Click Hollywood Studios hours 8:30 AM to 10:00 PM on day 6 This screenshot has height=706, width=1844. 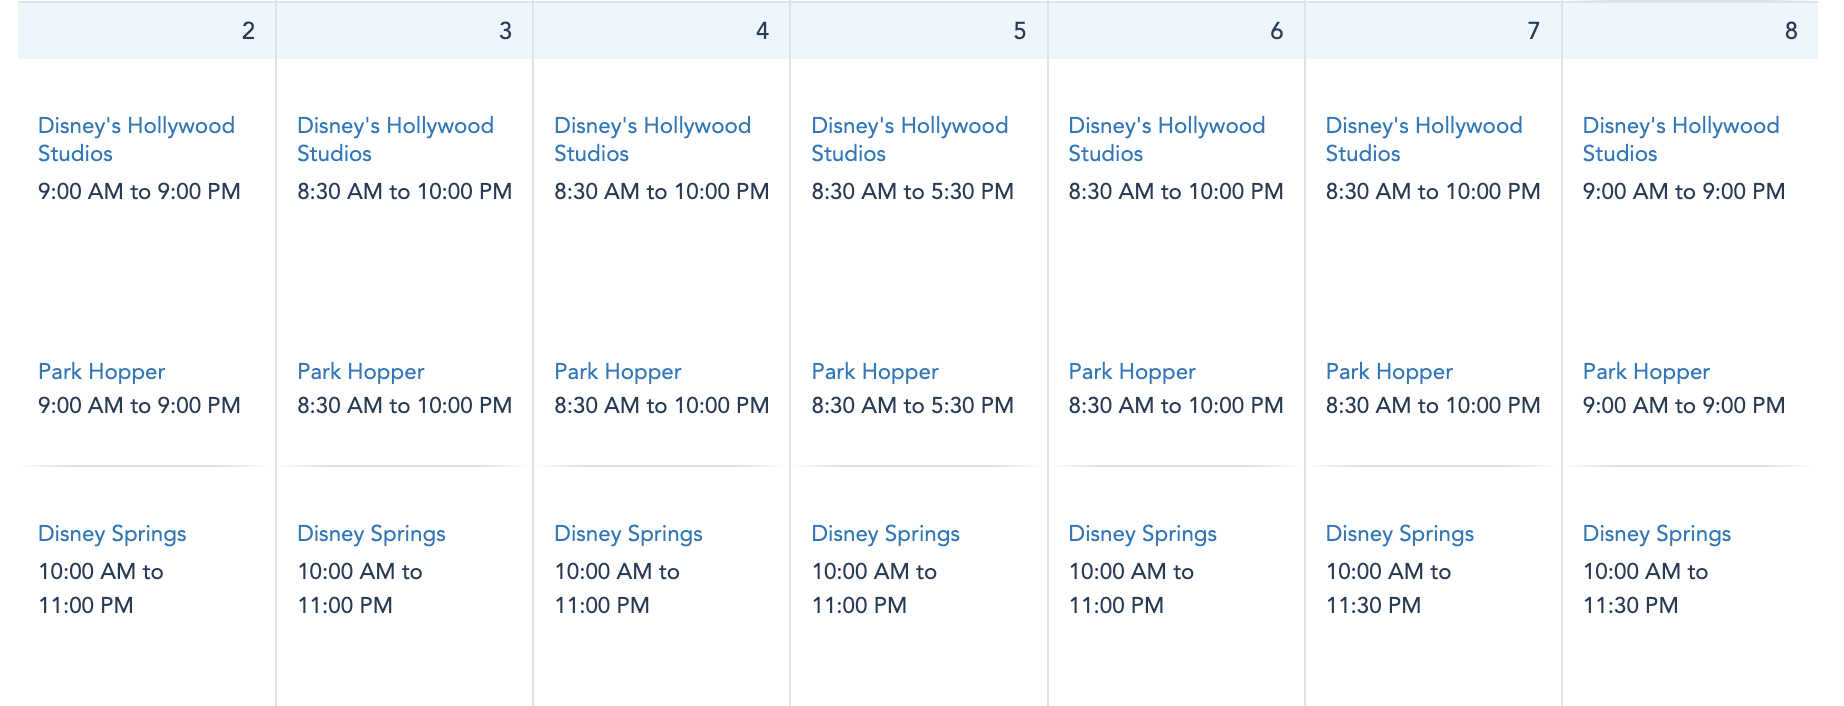coord(1175,191)
